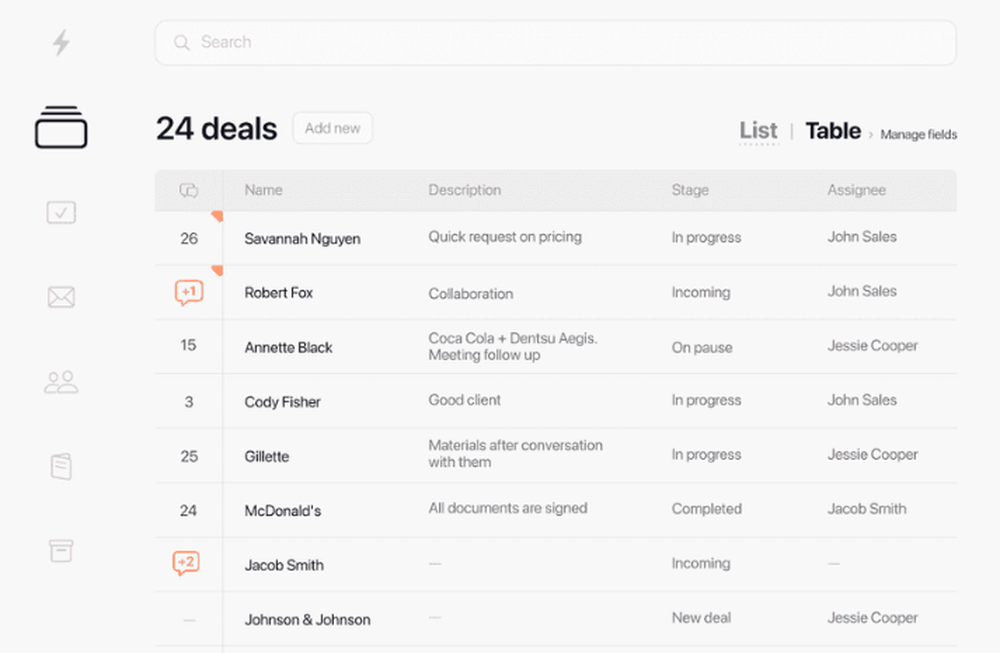Sort by the Name column header
Image resolution: width=1000 pixels, height=653 pixels.
click(x=263, y=190)
